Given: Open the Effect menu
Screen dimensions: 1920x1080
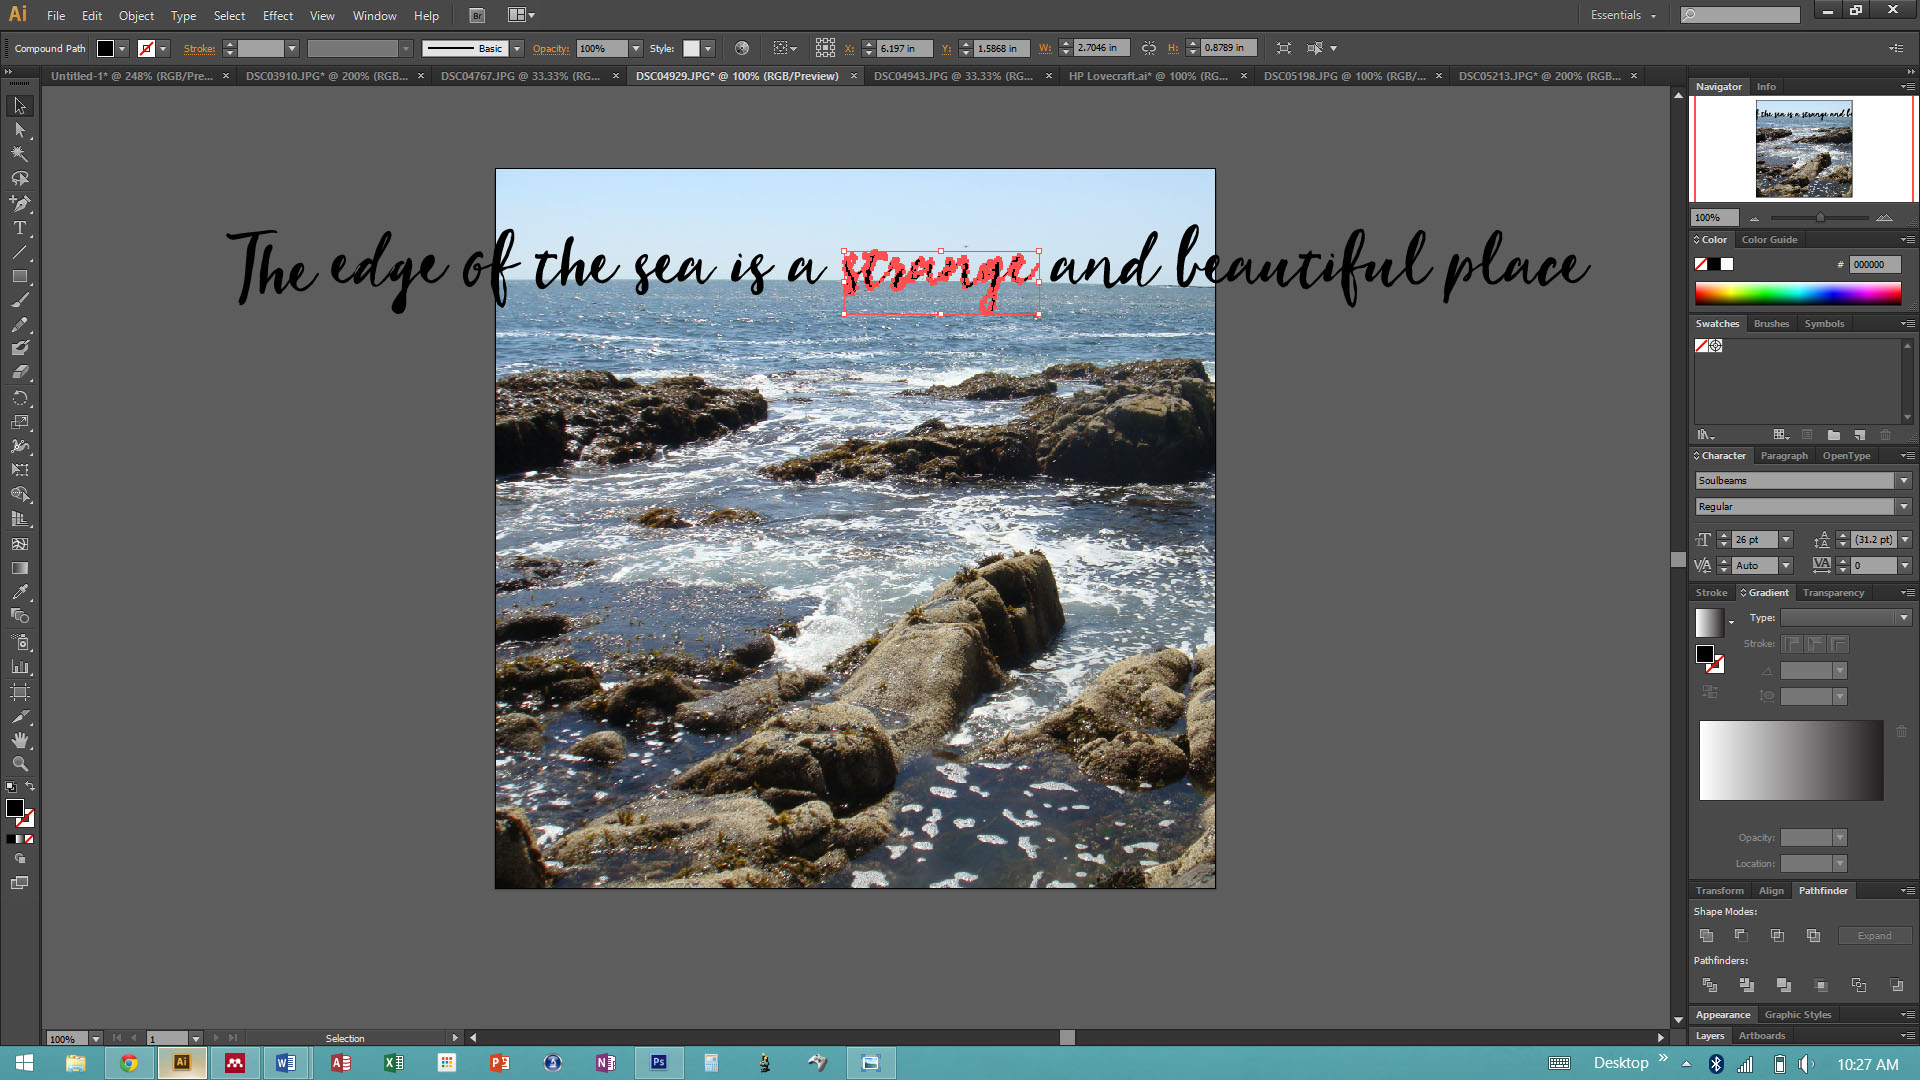Looking at the screenshot, I should pyautogui.click(x=277, y=15).
